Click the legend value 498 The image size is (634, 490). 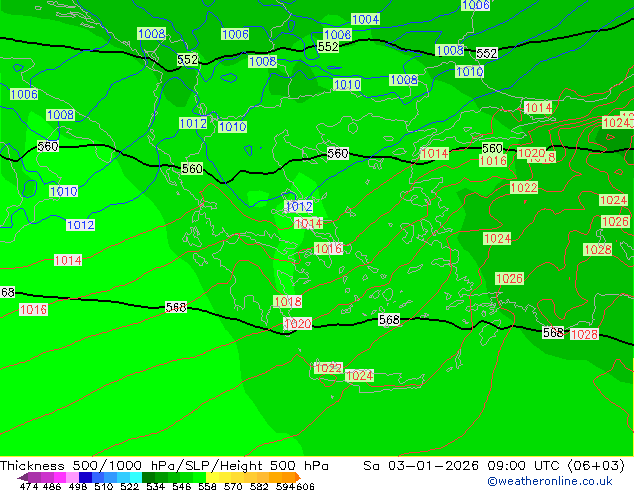coord(78,486)
